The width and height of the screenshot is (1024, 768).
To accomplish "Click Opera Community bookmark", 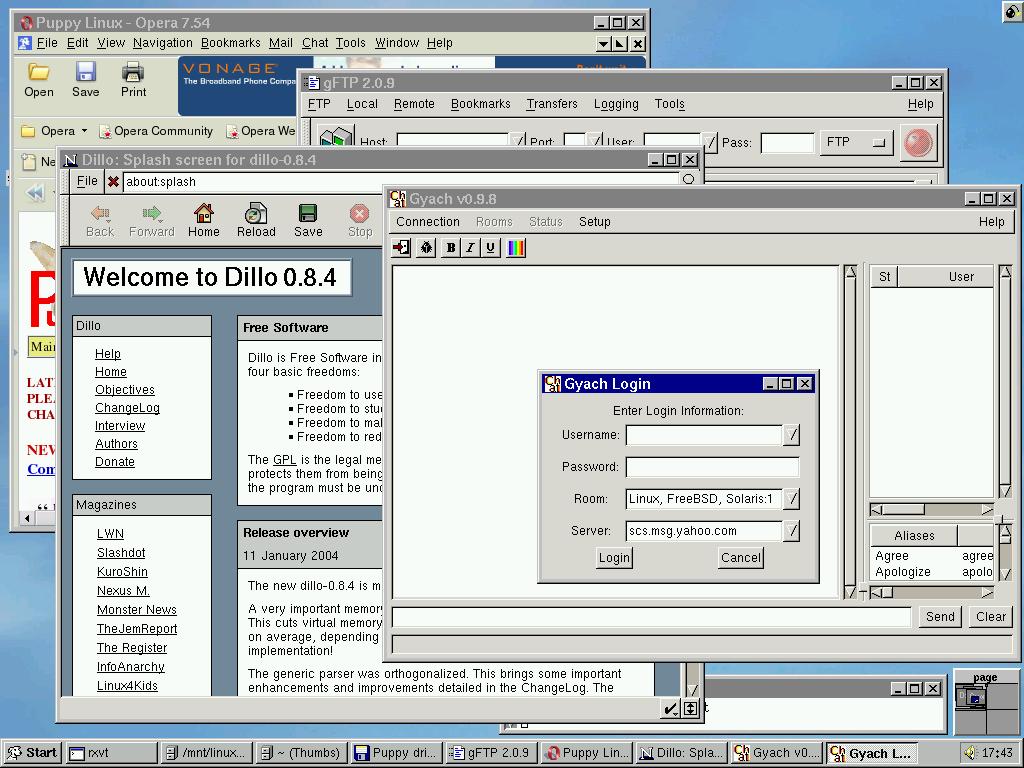I will click(x=156, y=131).
